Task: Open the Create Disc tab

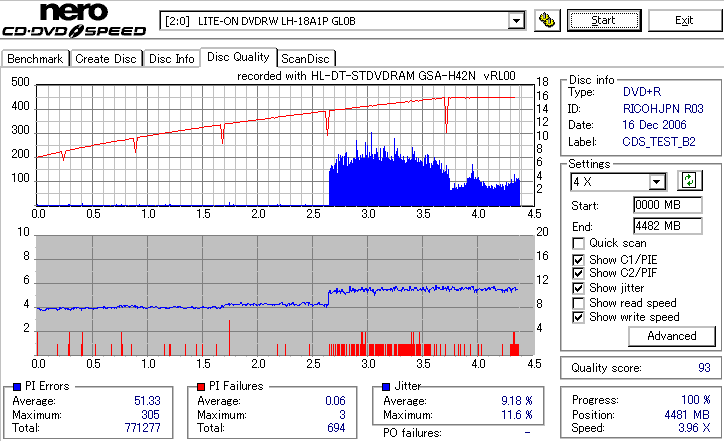Action: [x=106, y=59]
